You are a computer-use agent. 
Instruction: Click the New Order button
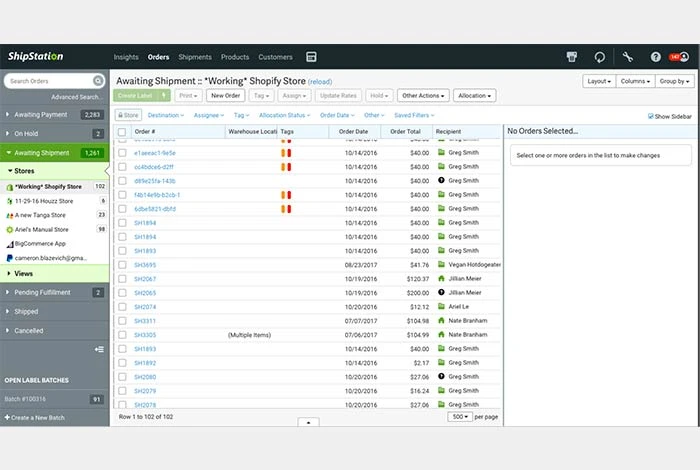(225, 96)
